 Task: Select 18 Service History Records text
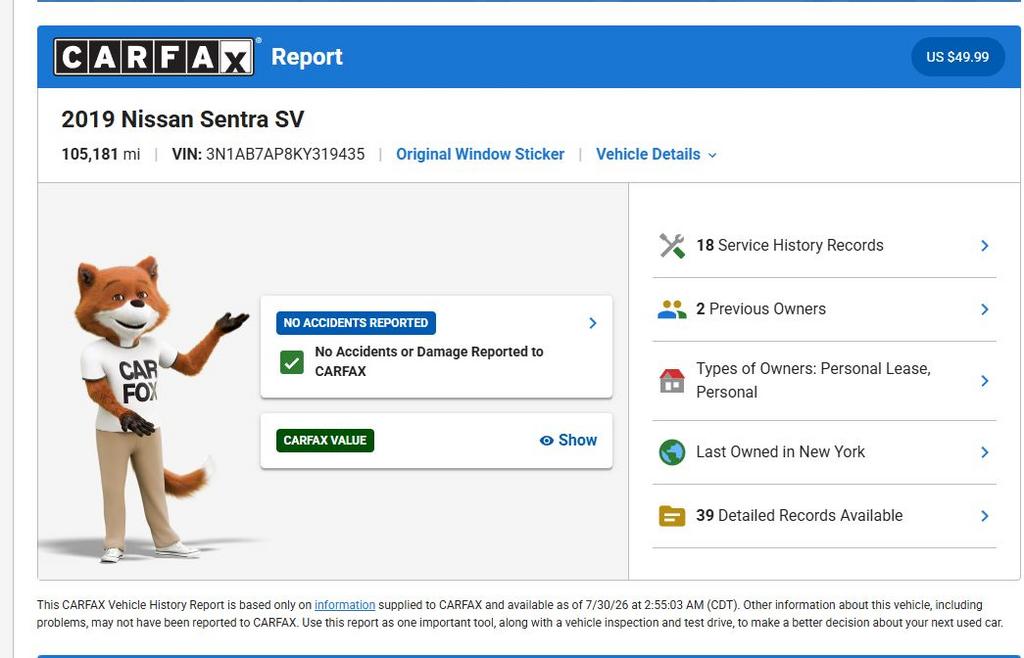(x=790, y=245)
